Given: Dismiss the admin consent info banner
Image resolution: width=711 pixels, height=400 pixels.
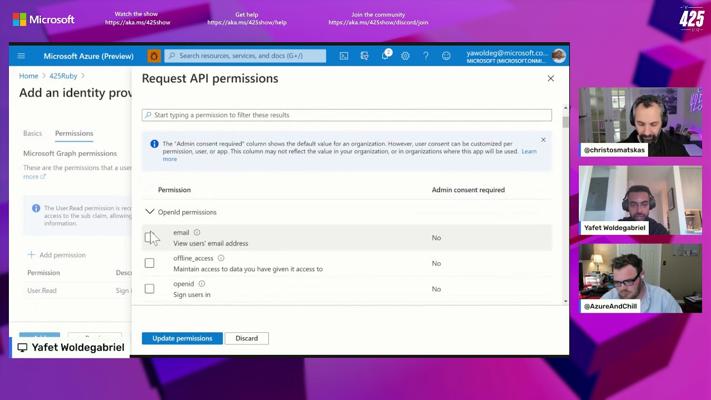Looking at the screenshot, I should (x=543, y=140).
